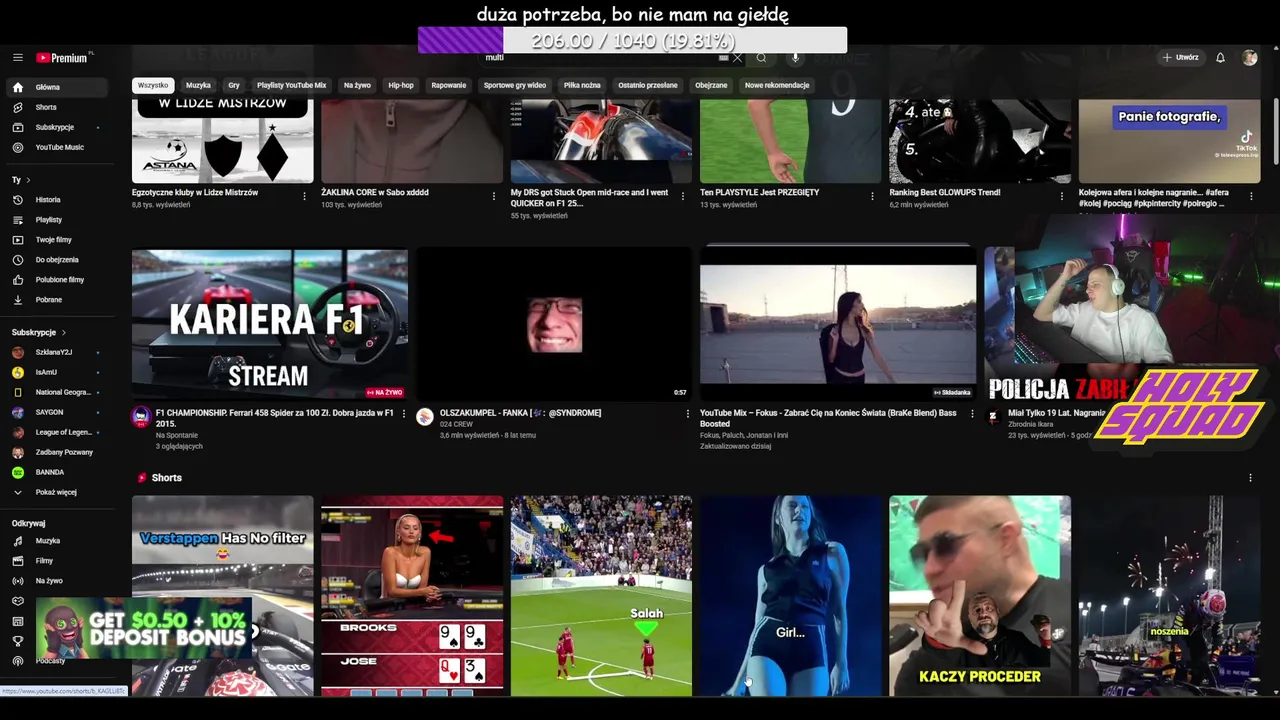This screenshot has width=1280, height=720.
Task: Click the donation goal progress bar
Action: (x=632, y=40)
